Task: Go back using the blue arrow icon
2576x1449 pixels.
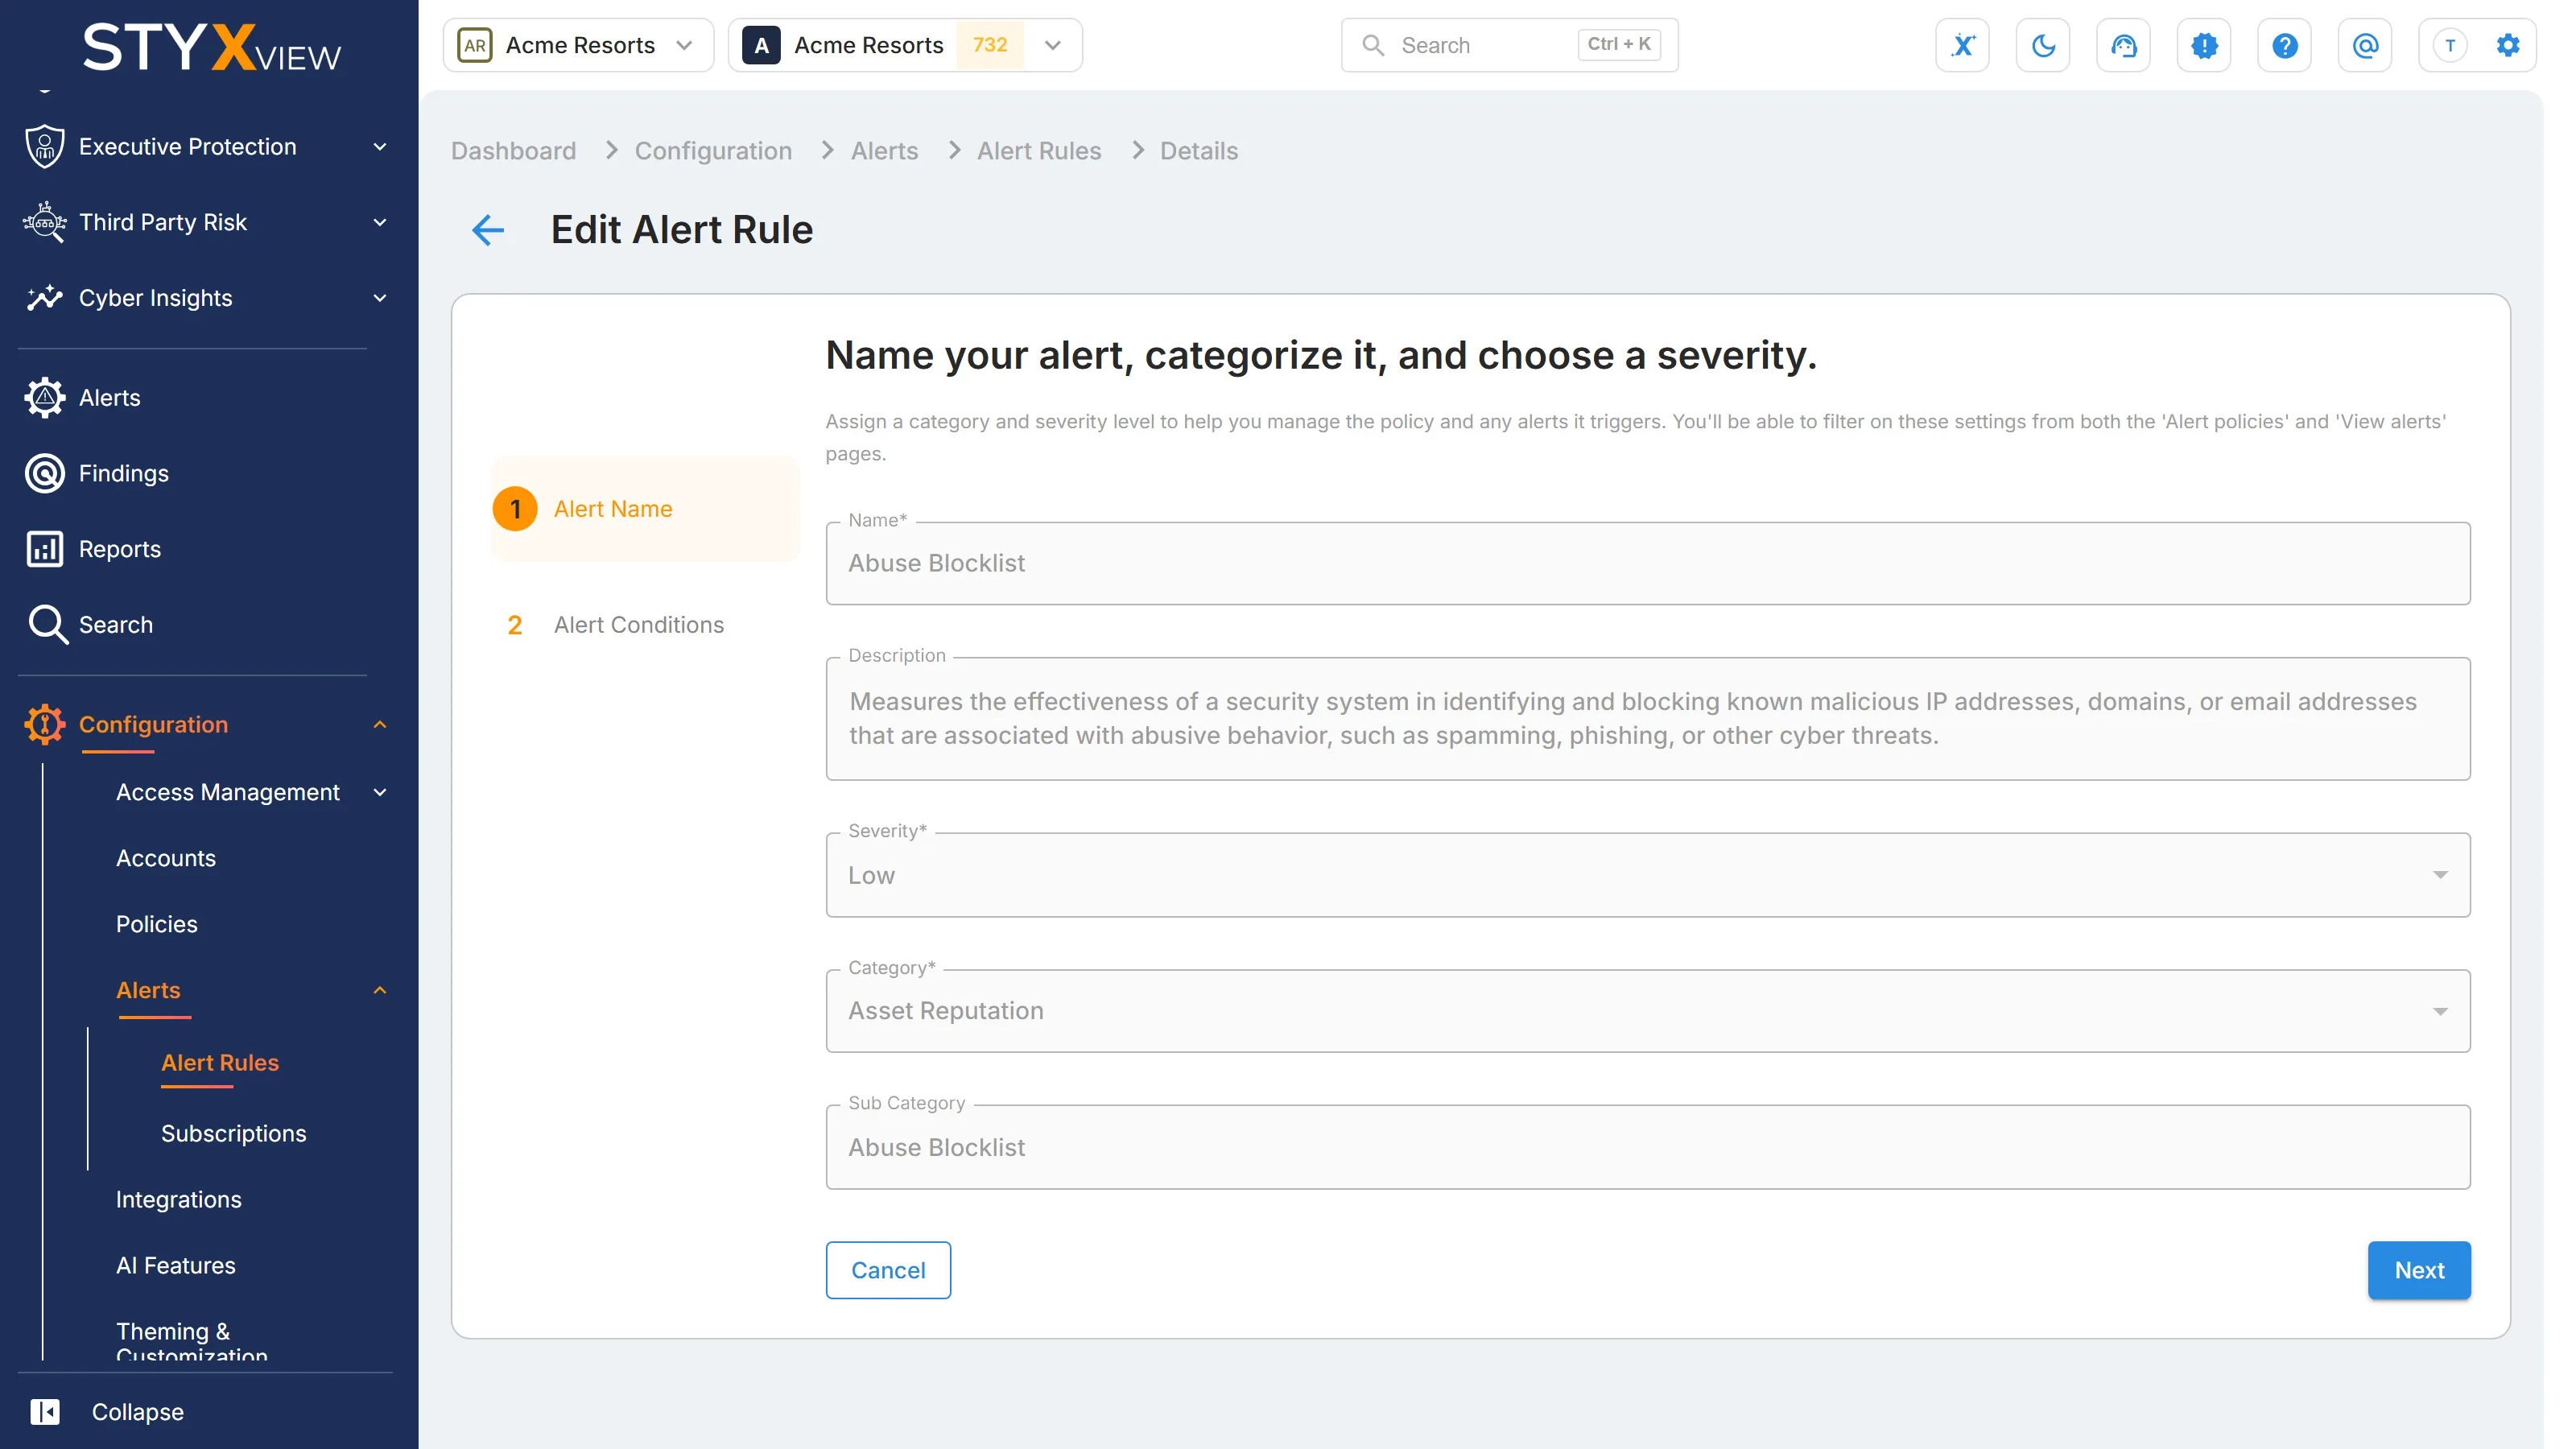Action: coord(488,230)
